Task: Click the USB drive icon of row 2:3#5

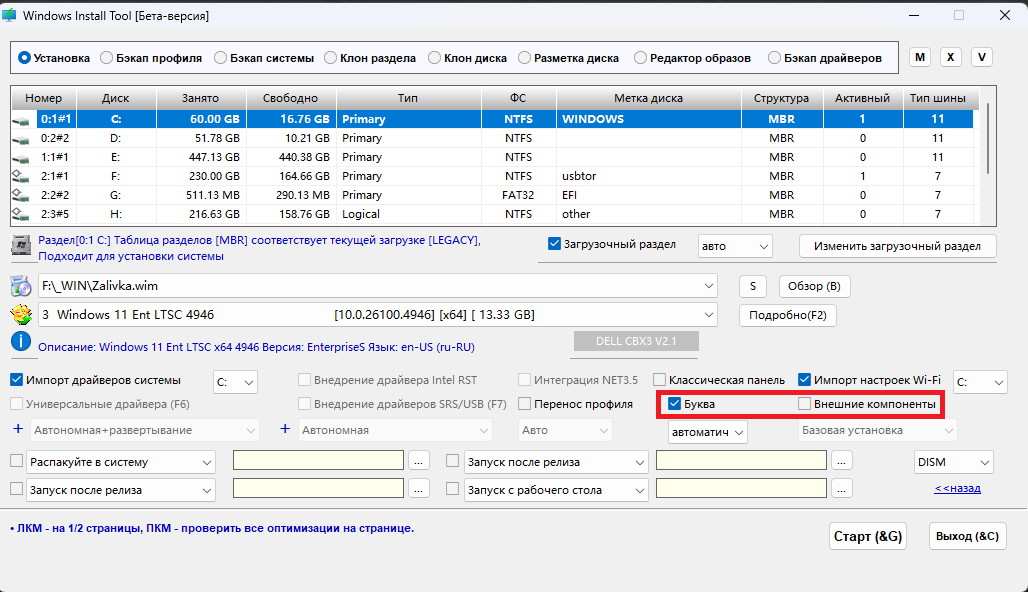Action: pyautogui.click(x=21, y=214)
